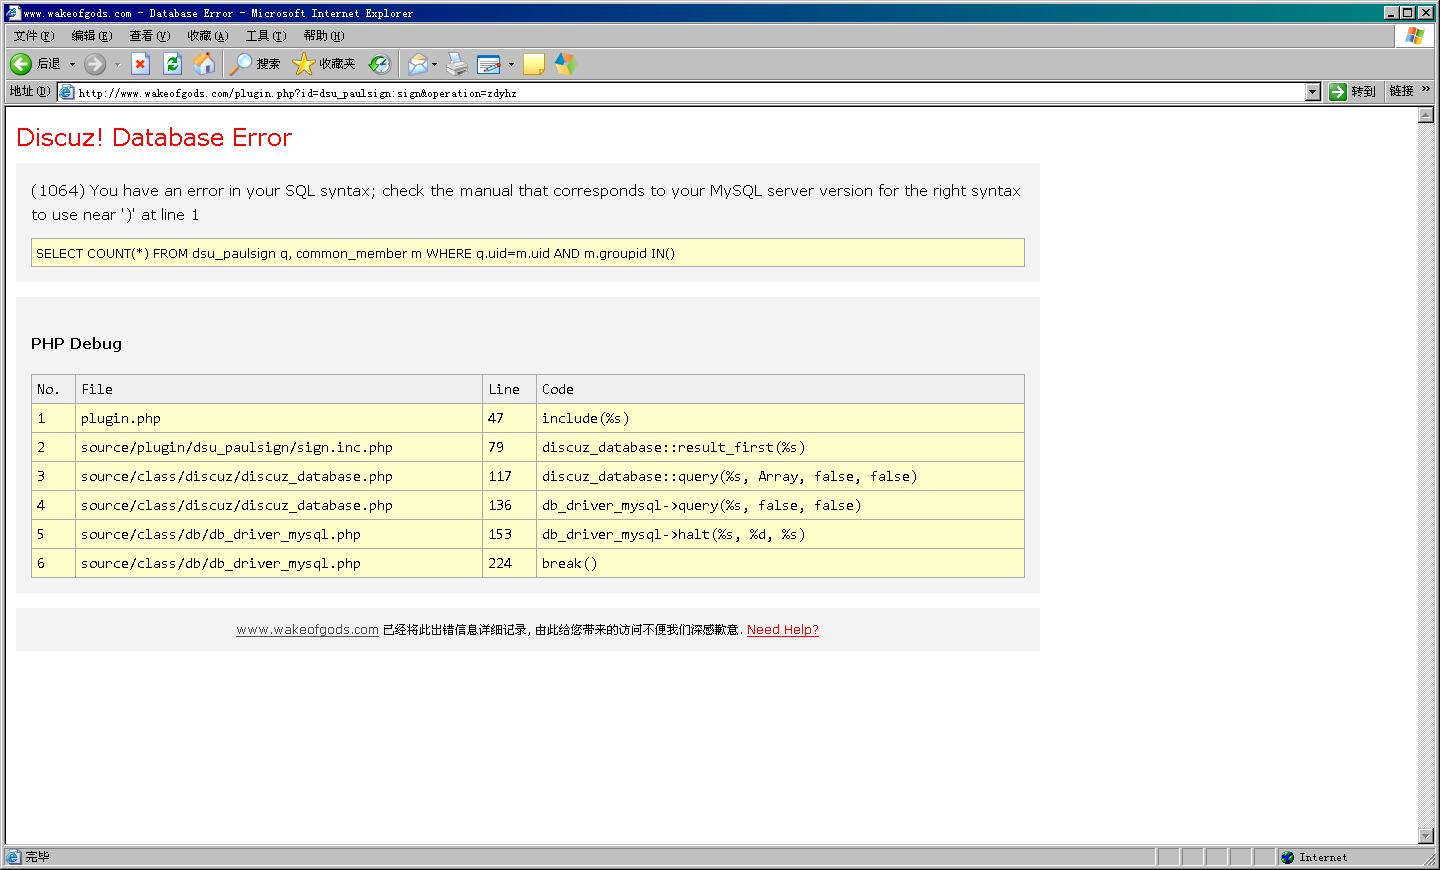Viewport: 1440px width, 870px height.
Task: Click the db_driver_mysql->halt code cell
Action: tap(780, 534)
